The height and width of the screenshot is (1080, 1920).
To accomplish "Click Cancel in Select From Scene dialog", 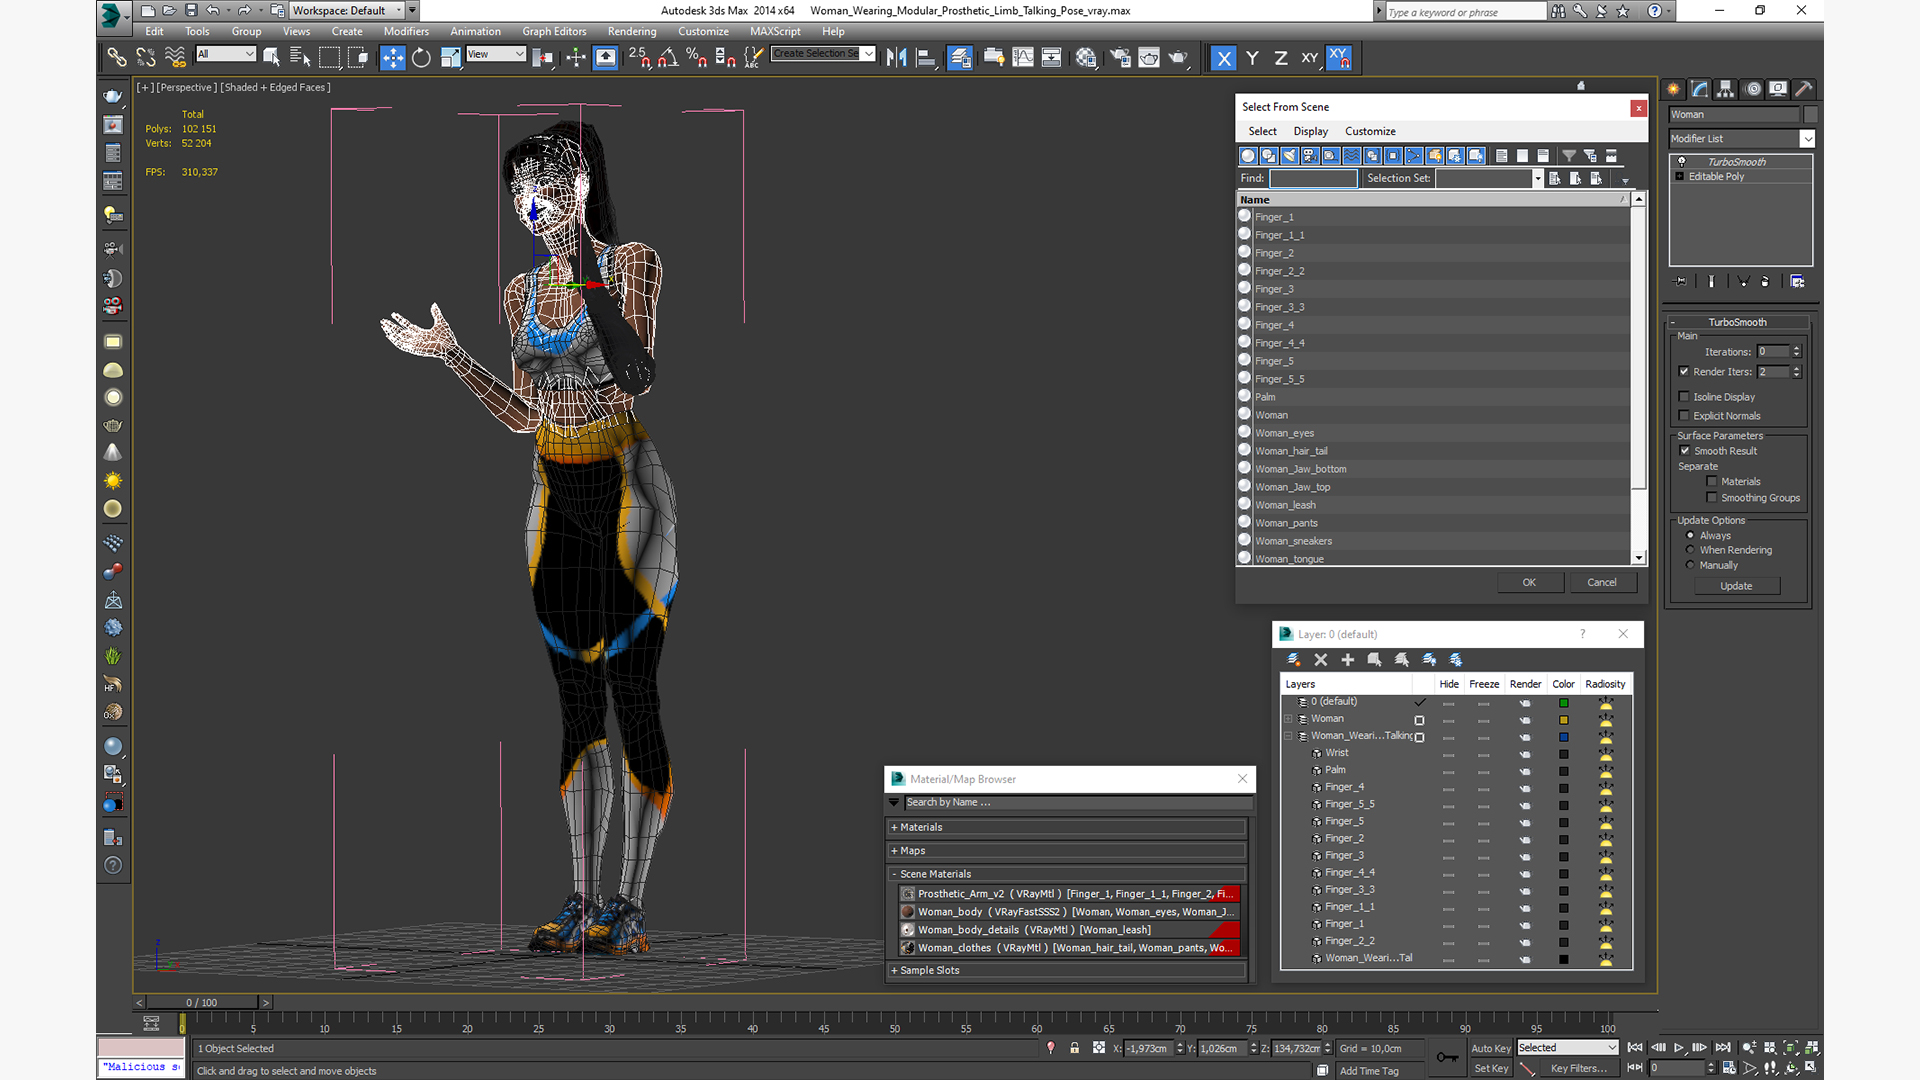I will click(x=1602, y=582).
